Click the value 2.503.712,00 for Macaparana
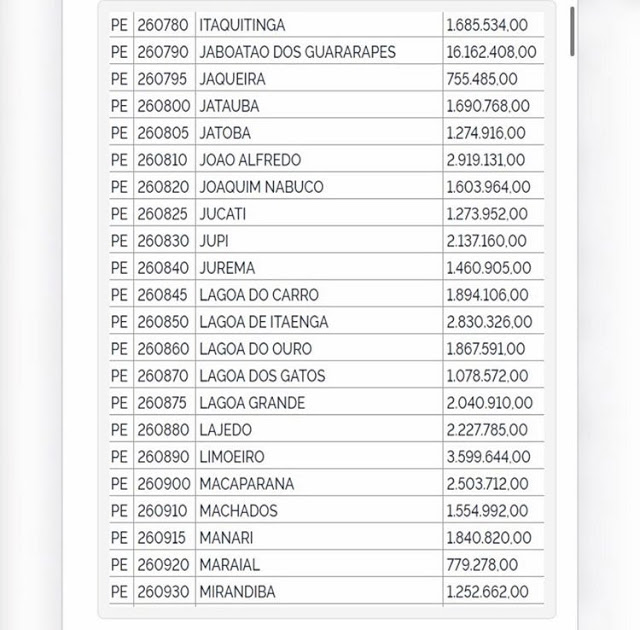 coord(487,483)
